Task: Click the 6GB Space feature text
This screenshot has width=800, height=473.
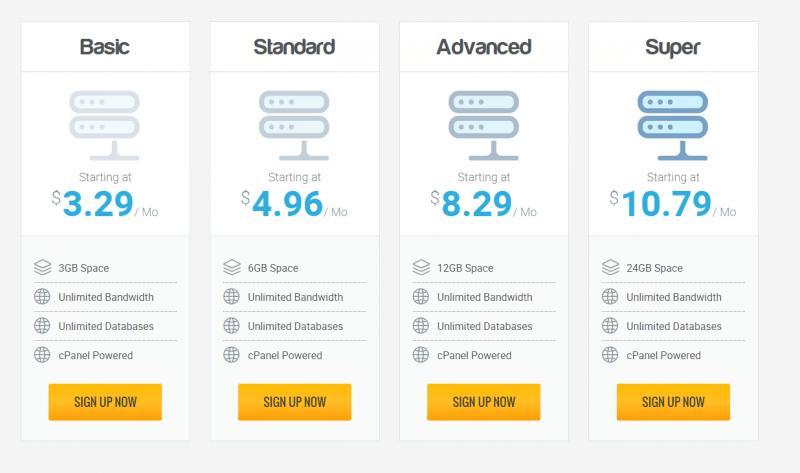Action: coord(273,268)
